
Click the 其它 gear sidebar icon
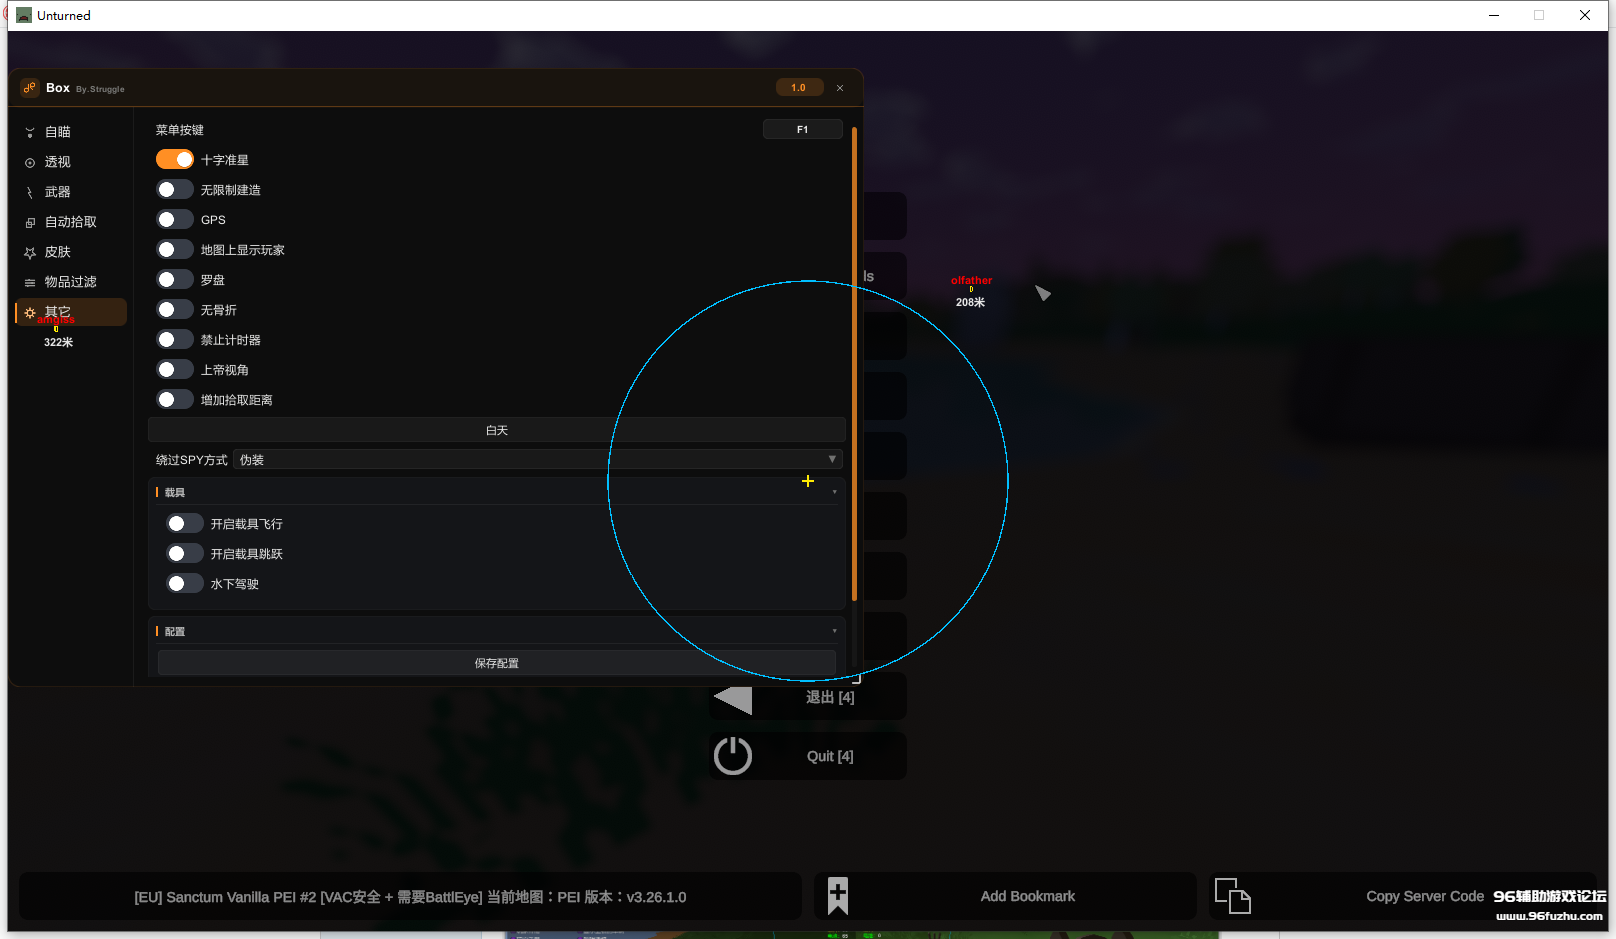(30, 313)
